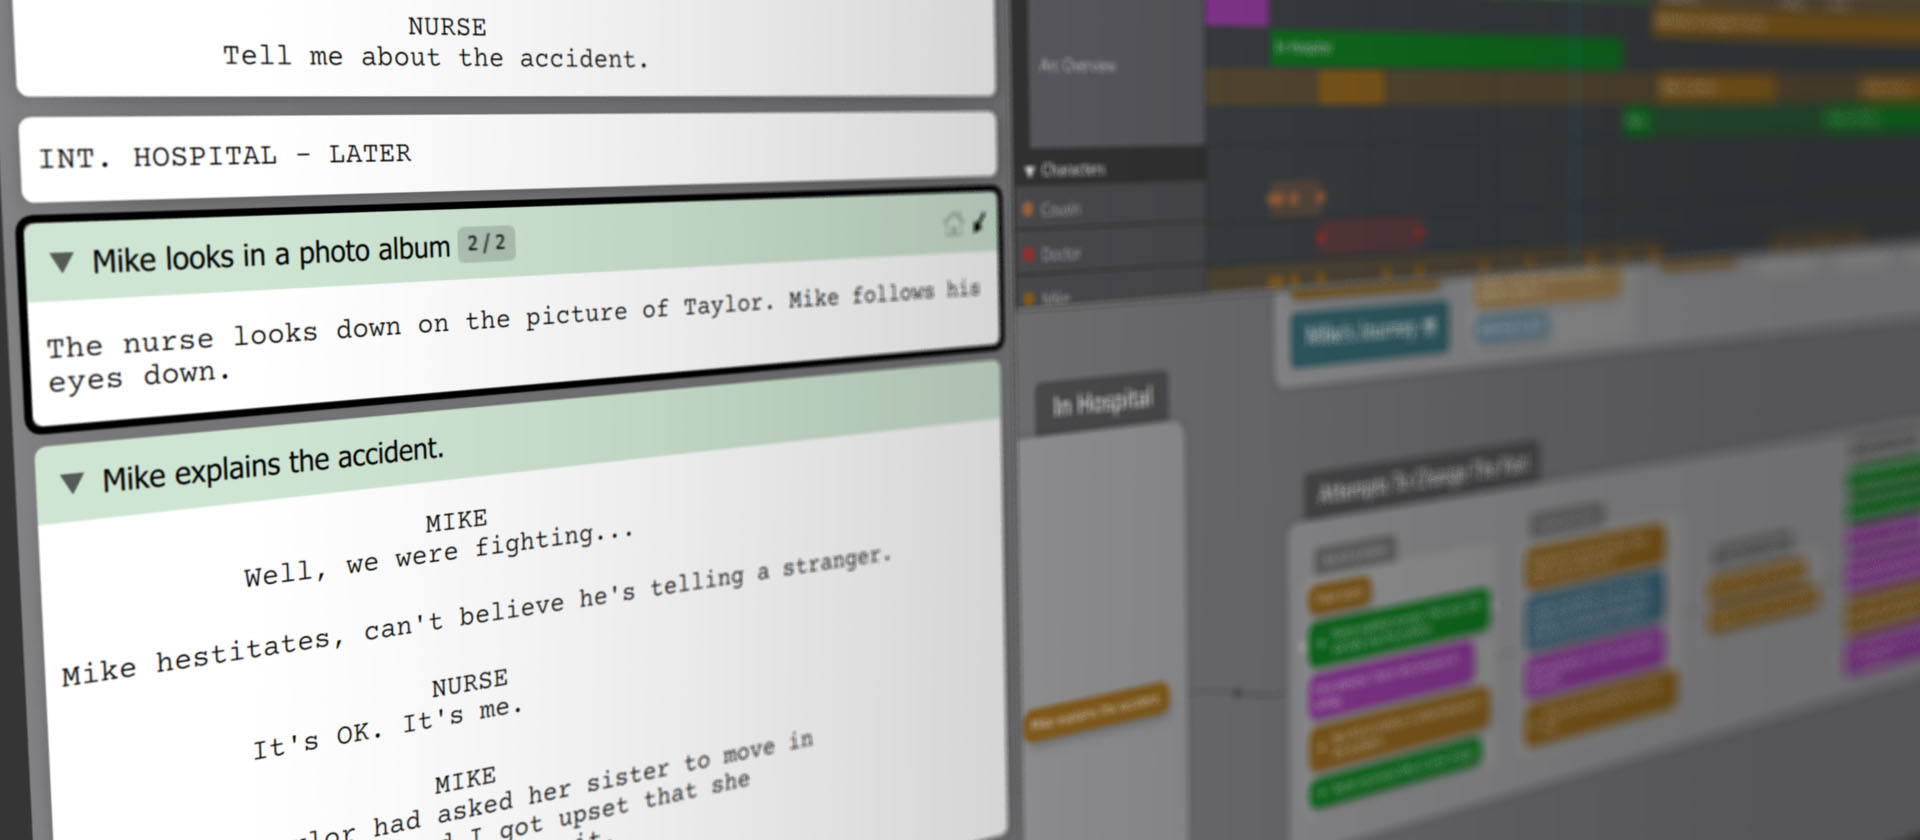Collapse the Characters section in timeline
The height and width of the screenshot is (840, 1920).
1029,171
